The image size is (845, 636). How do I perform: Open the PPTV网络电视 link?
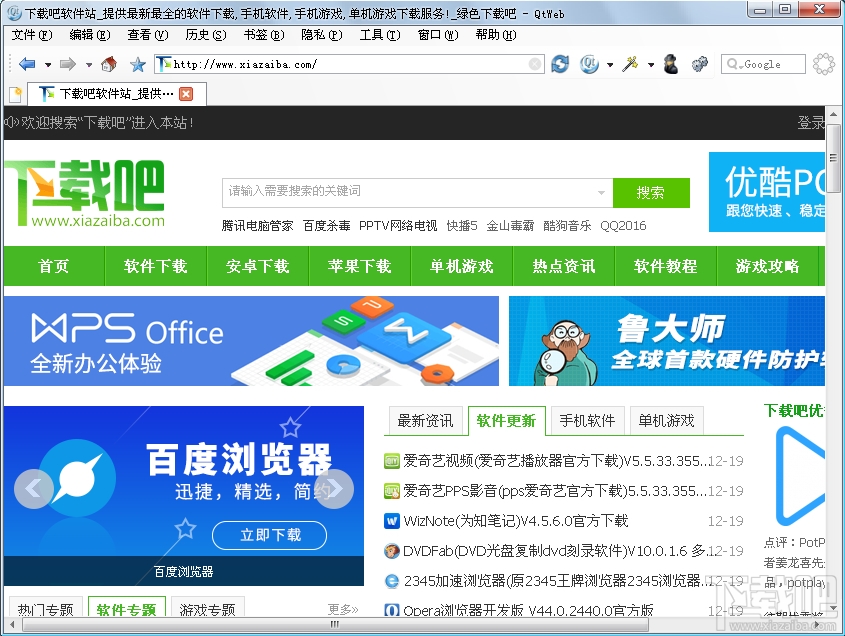[398, 226]
